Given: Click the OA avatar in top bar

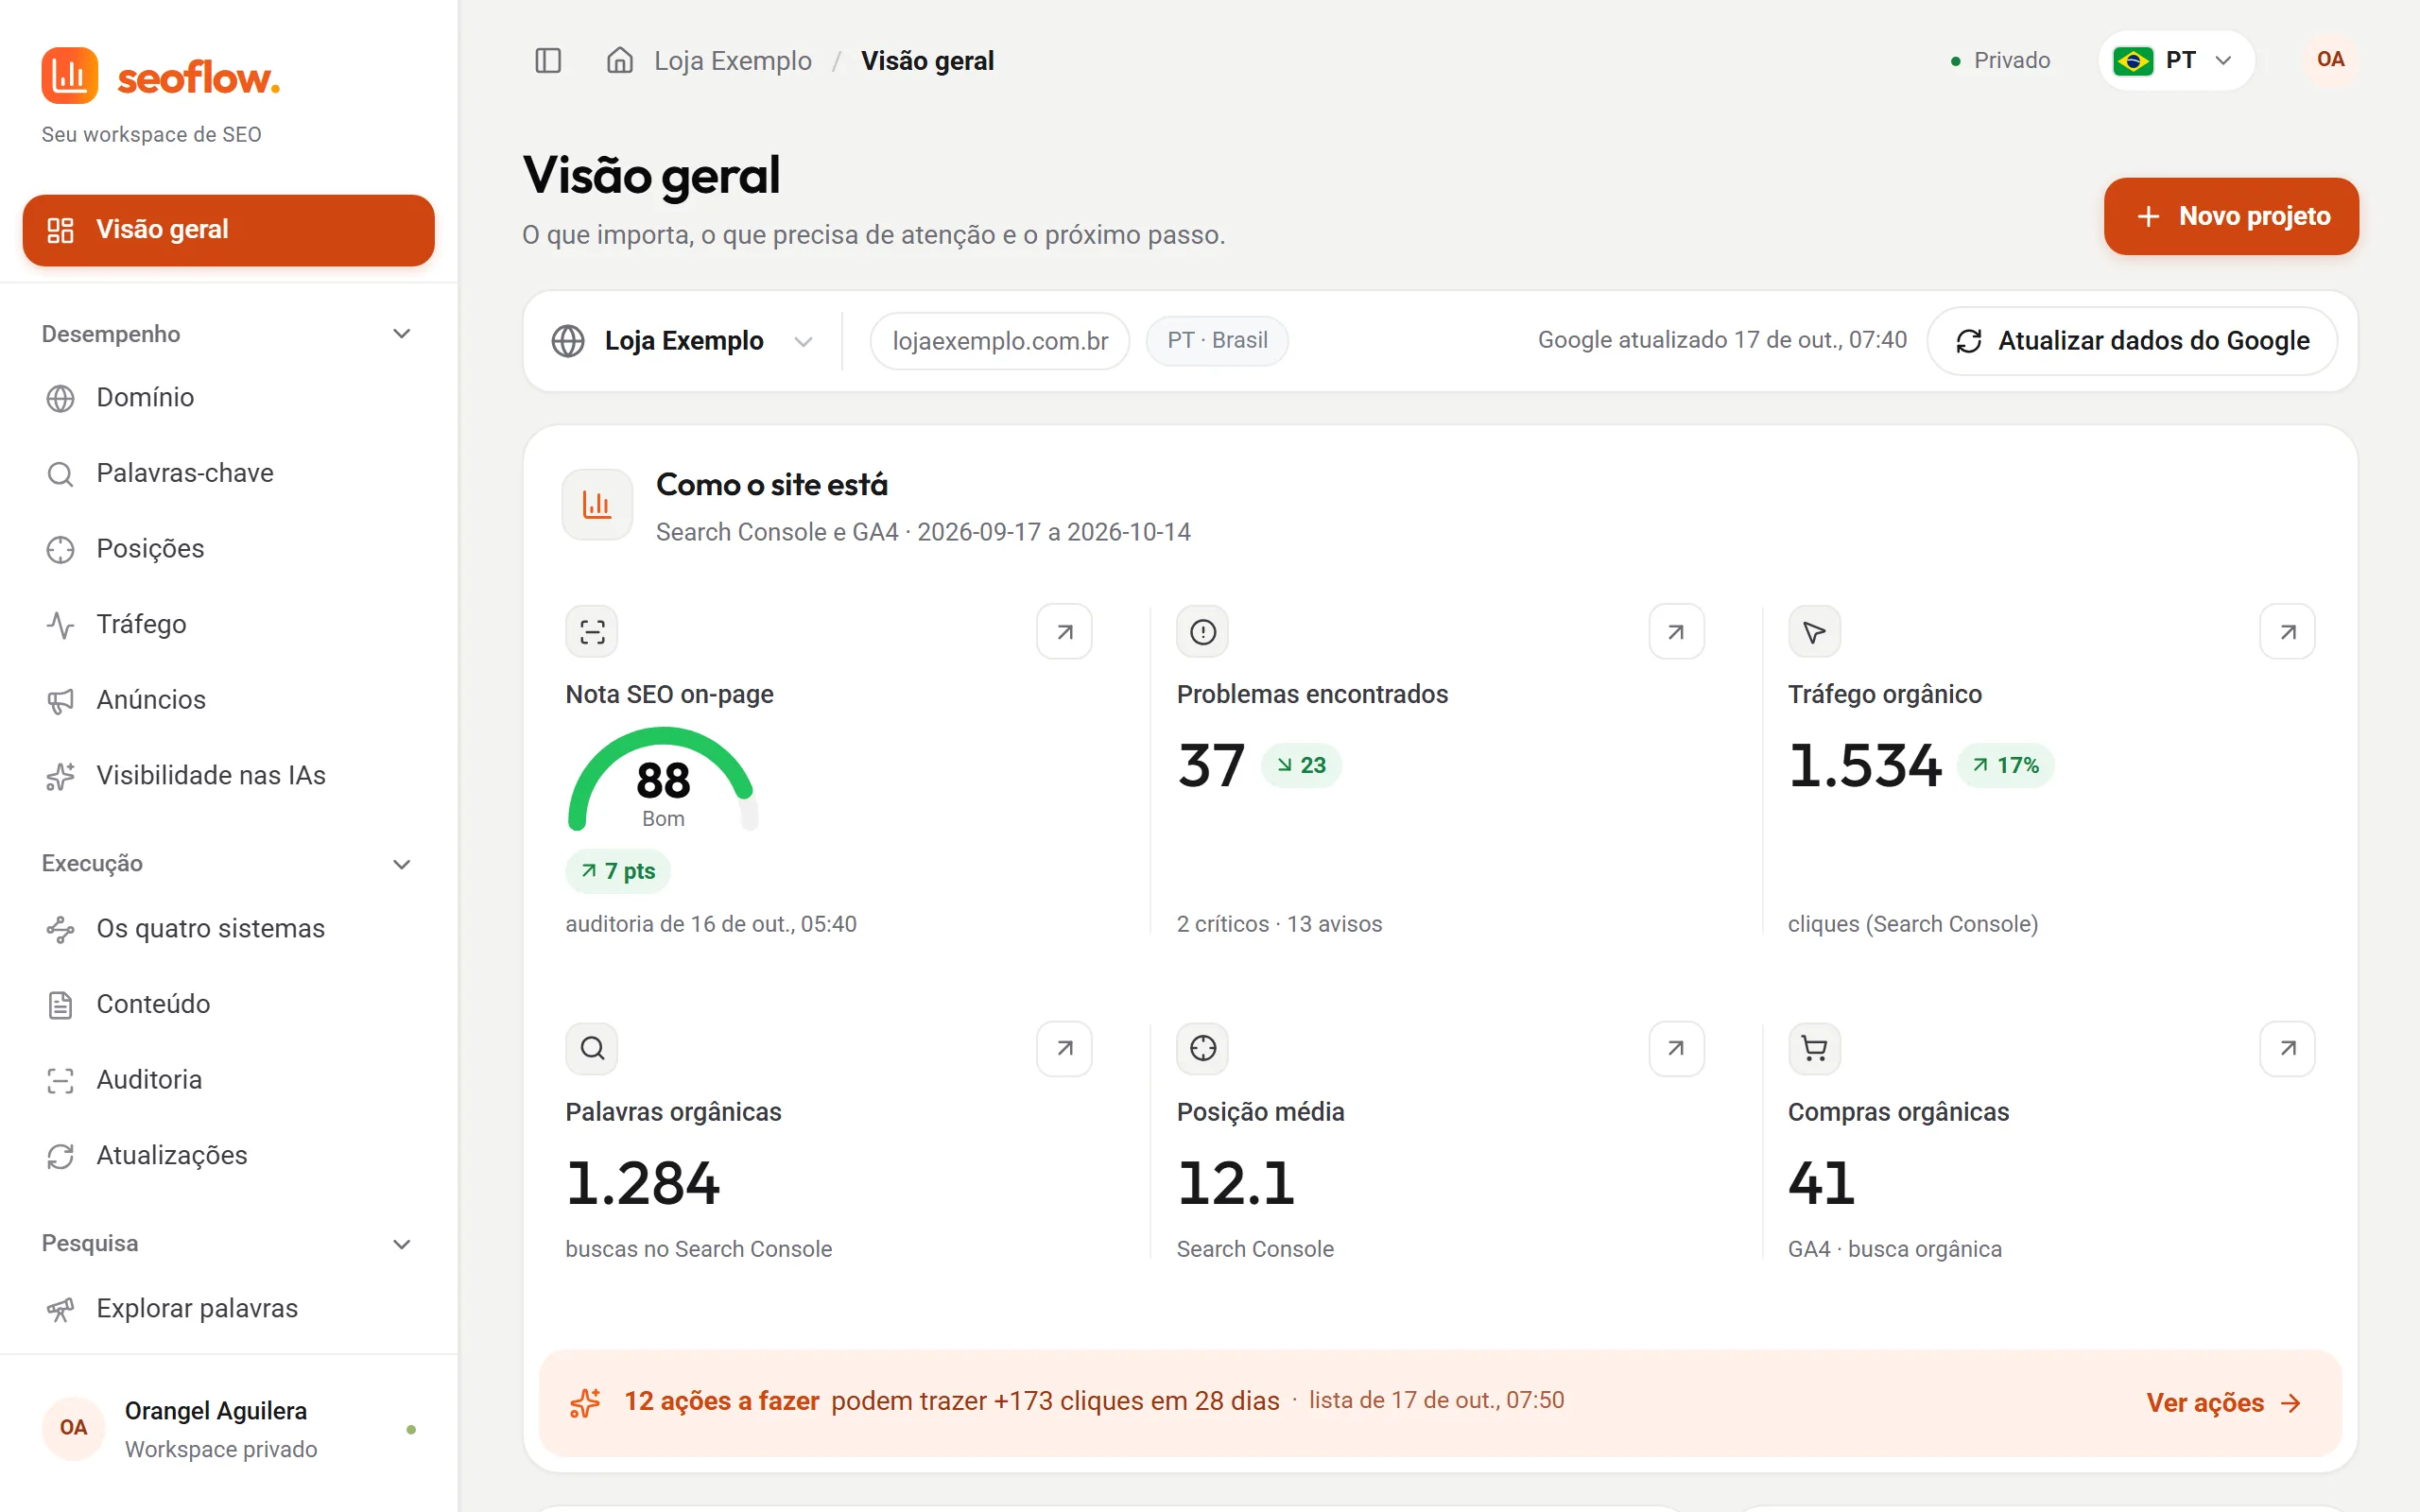Looking at the screenshot, I should click(2330, 60).
